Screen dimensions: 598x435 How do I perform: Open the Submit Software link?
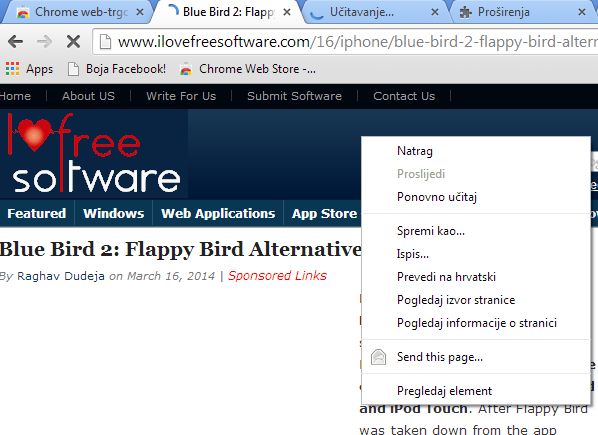294,96
